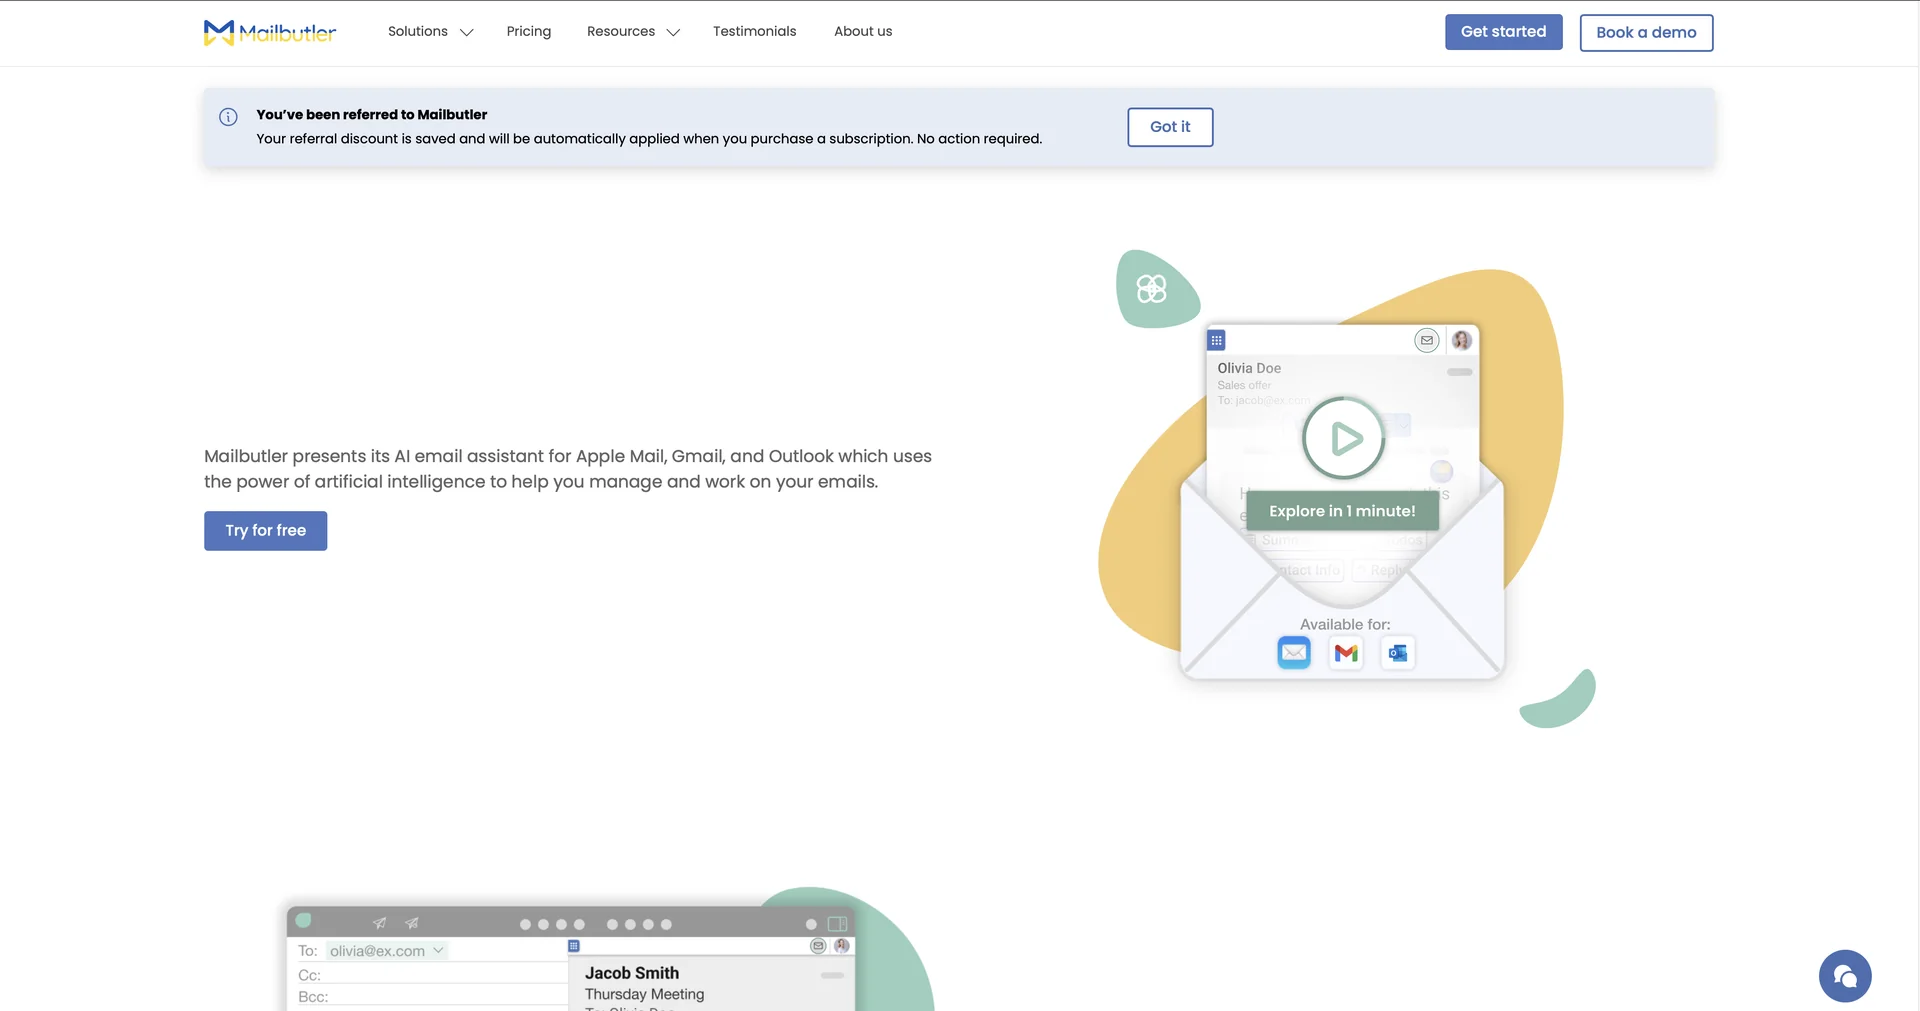Viewport: 1920px width, 1011px height.
Task: Click the blue grid icon above Jacob Smith
Action: coord(574,946)
